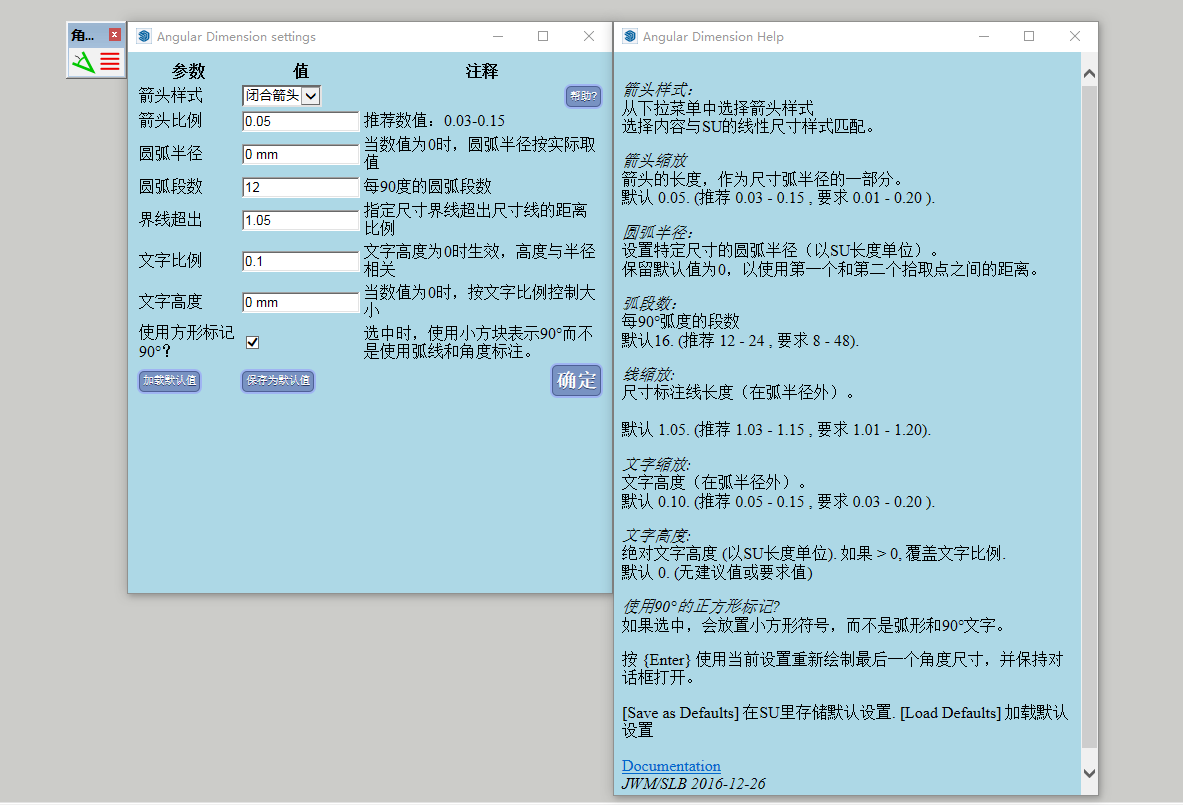
Task: Click the red lines icon in angle toolbar
Action: point(109,60)
